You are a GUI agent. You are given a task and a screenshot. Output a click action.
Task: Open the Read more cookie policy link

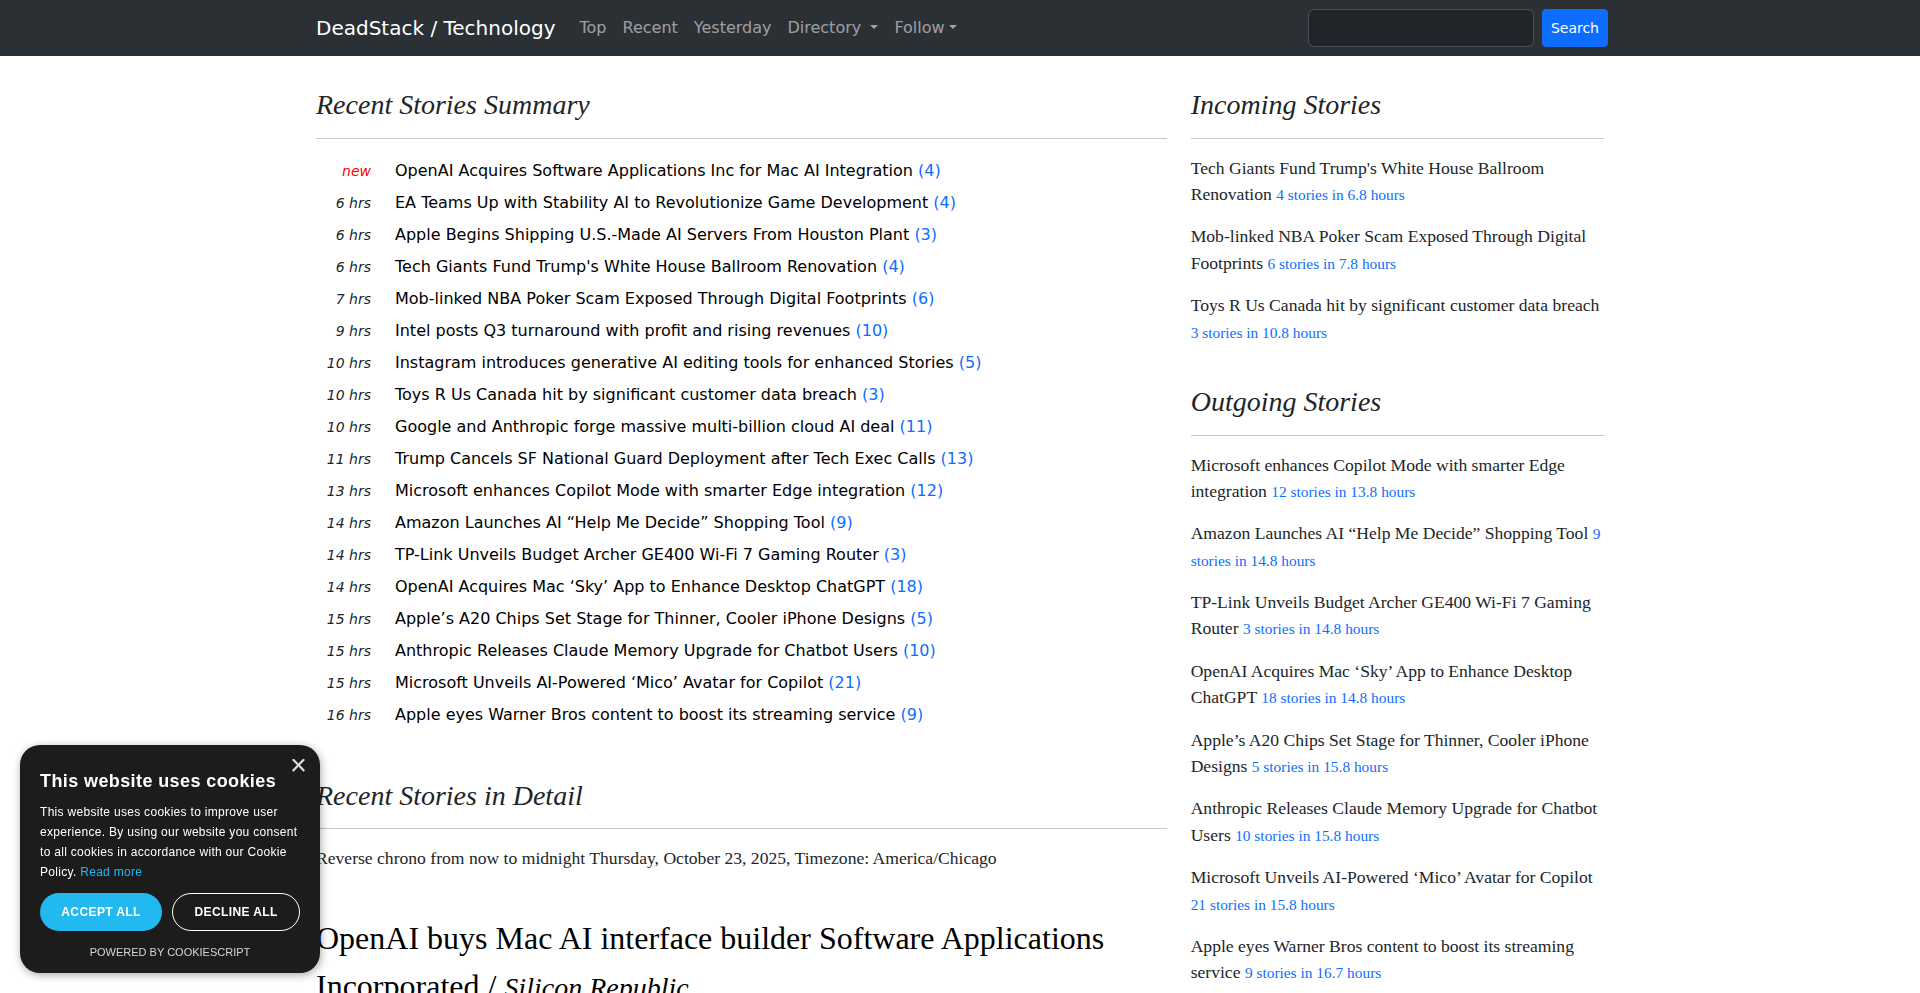coord(111,872)
